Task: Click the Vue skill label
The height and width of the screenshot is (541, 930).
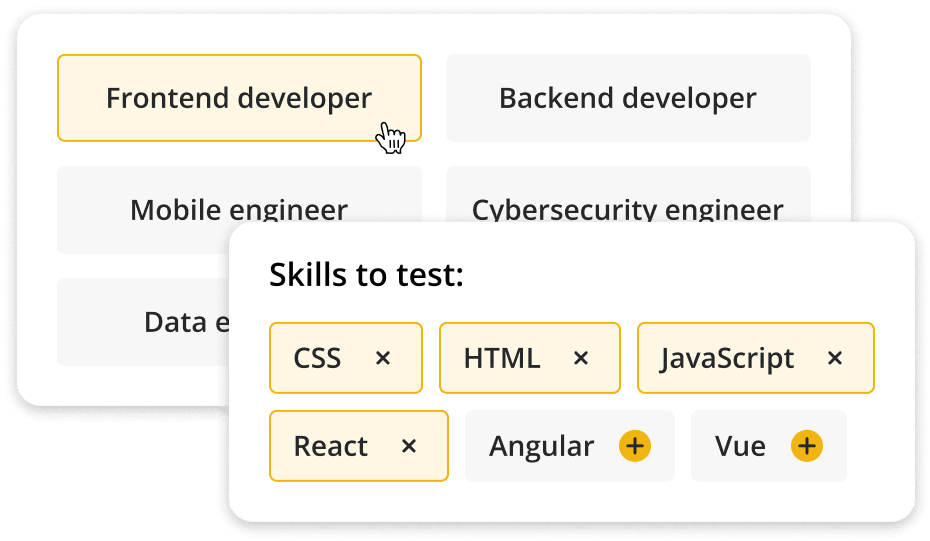Action: [740, 446]
